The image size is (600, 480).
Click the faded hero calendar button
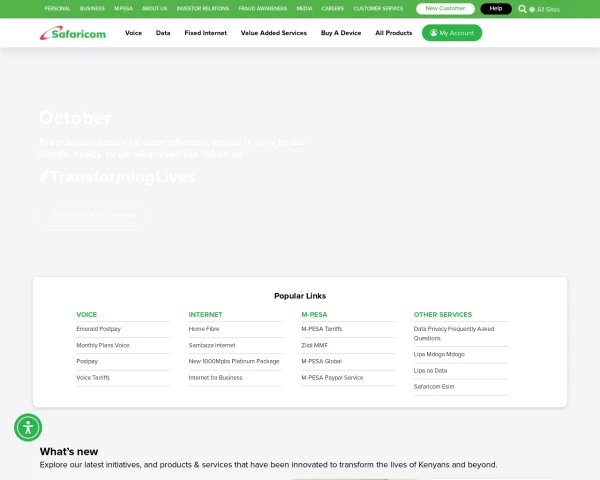coord(94,215)
